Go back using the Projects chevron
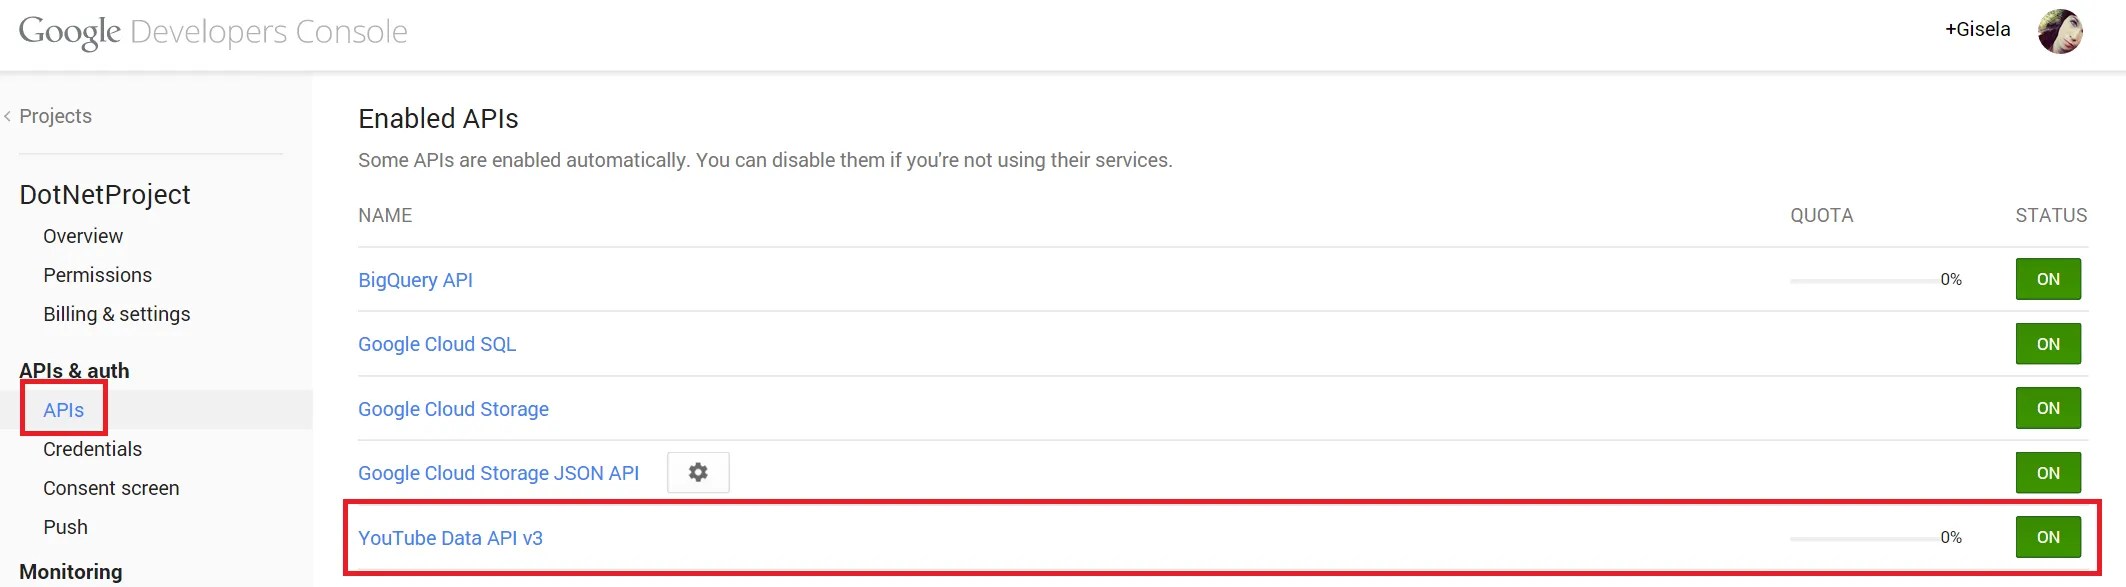 (x=8, y=117)
